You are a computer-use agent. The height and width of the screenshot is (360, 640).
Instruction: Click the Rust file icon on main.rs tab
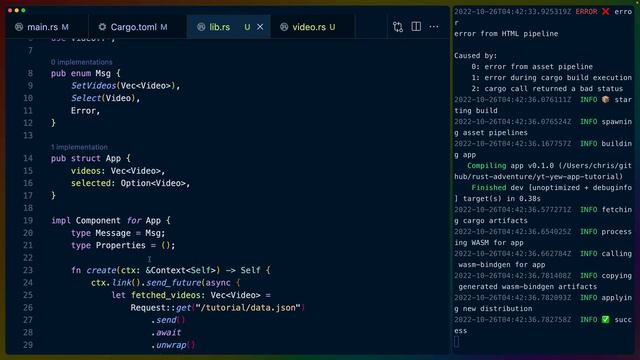click(19, 27)
